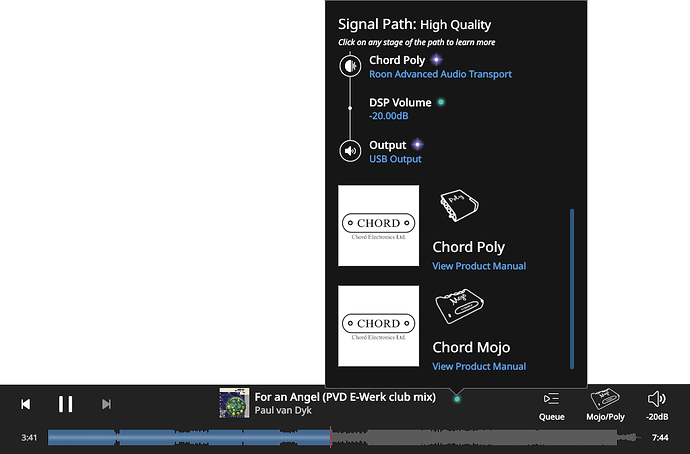This screenshot has width=690, height=454.
Task: Click Chord logo thumbnail next to Chord Mojo
Action: coord(378,326)
